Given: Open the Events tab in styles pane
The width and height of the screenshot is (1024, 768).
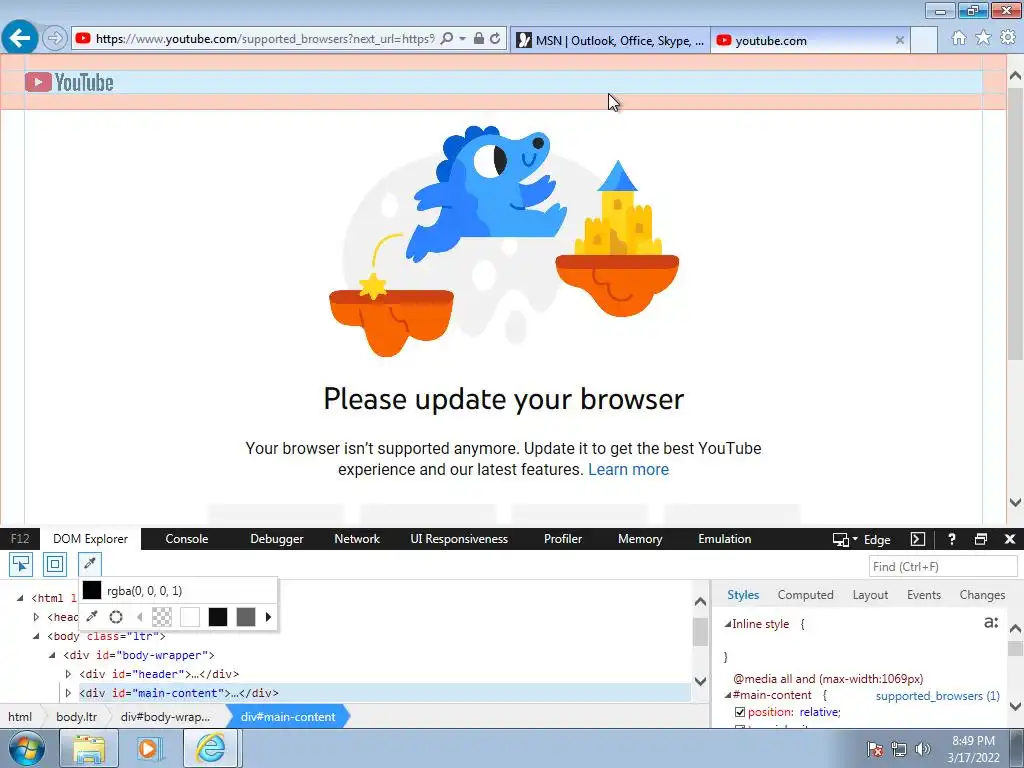Looking at the screenshot, I should coord(923,595).
